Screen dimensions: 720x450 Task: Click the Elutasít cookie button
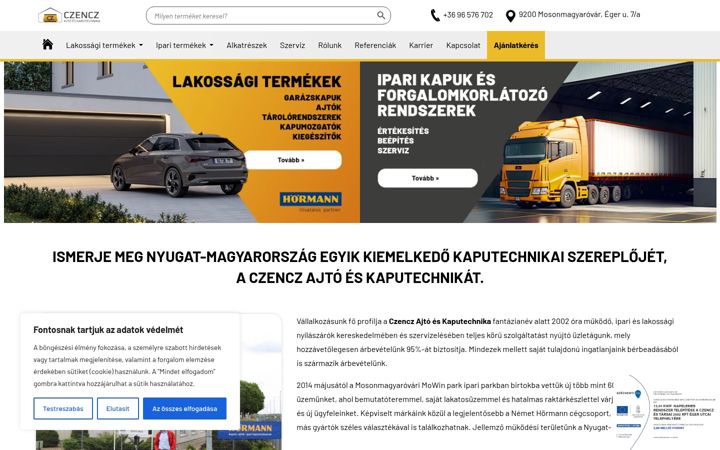pyautogui.click(x=118, y=409)
